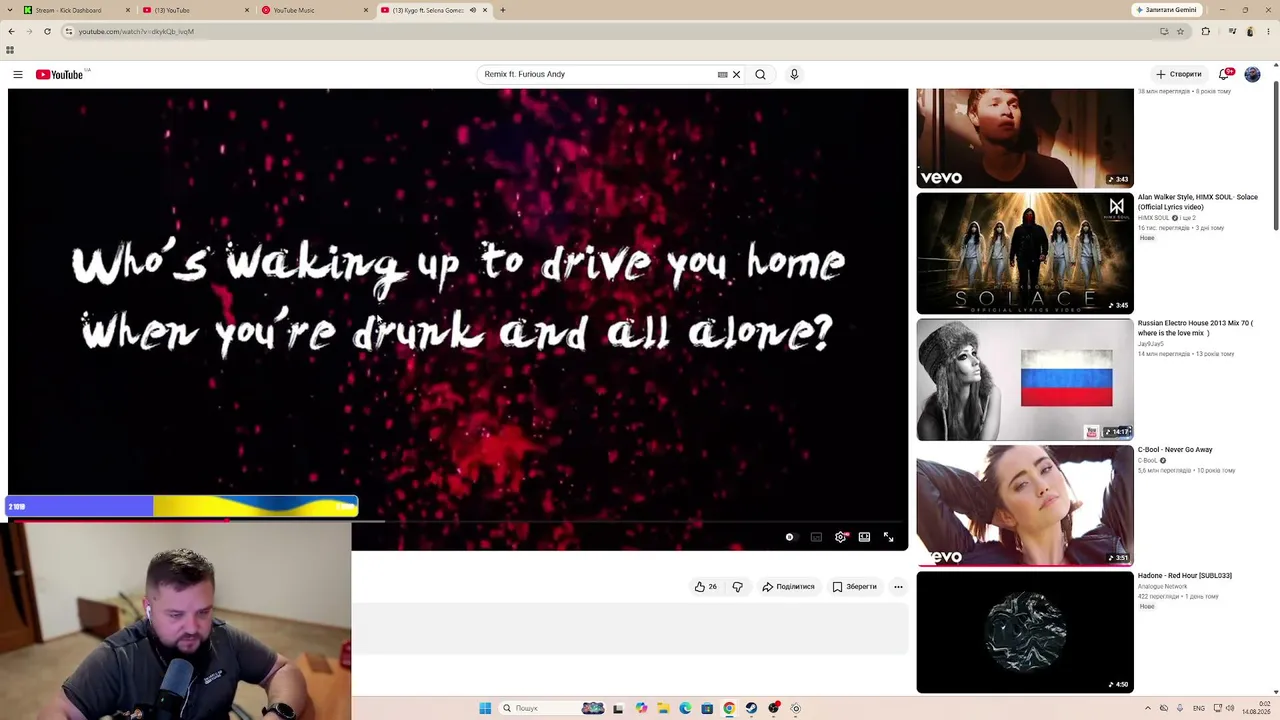This screenshot has width=1280, height=720.
Task: Open the Windows Start menu
Action: pos(485,708)
